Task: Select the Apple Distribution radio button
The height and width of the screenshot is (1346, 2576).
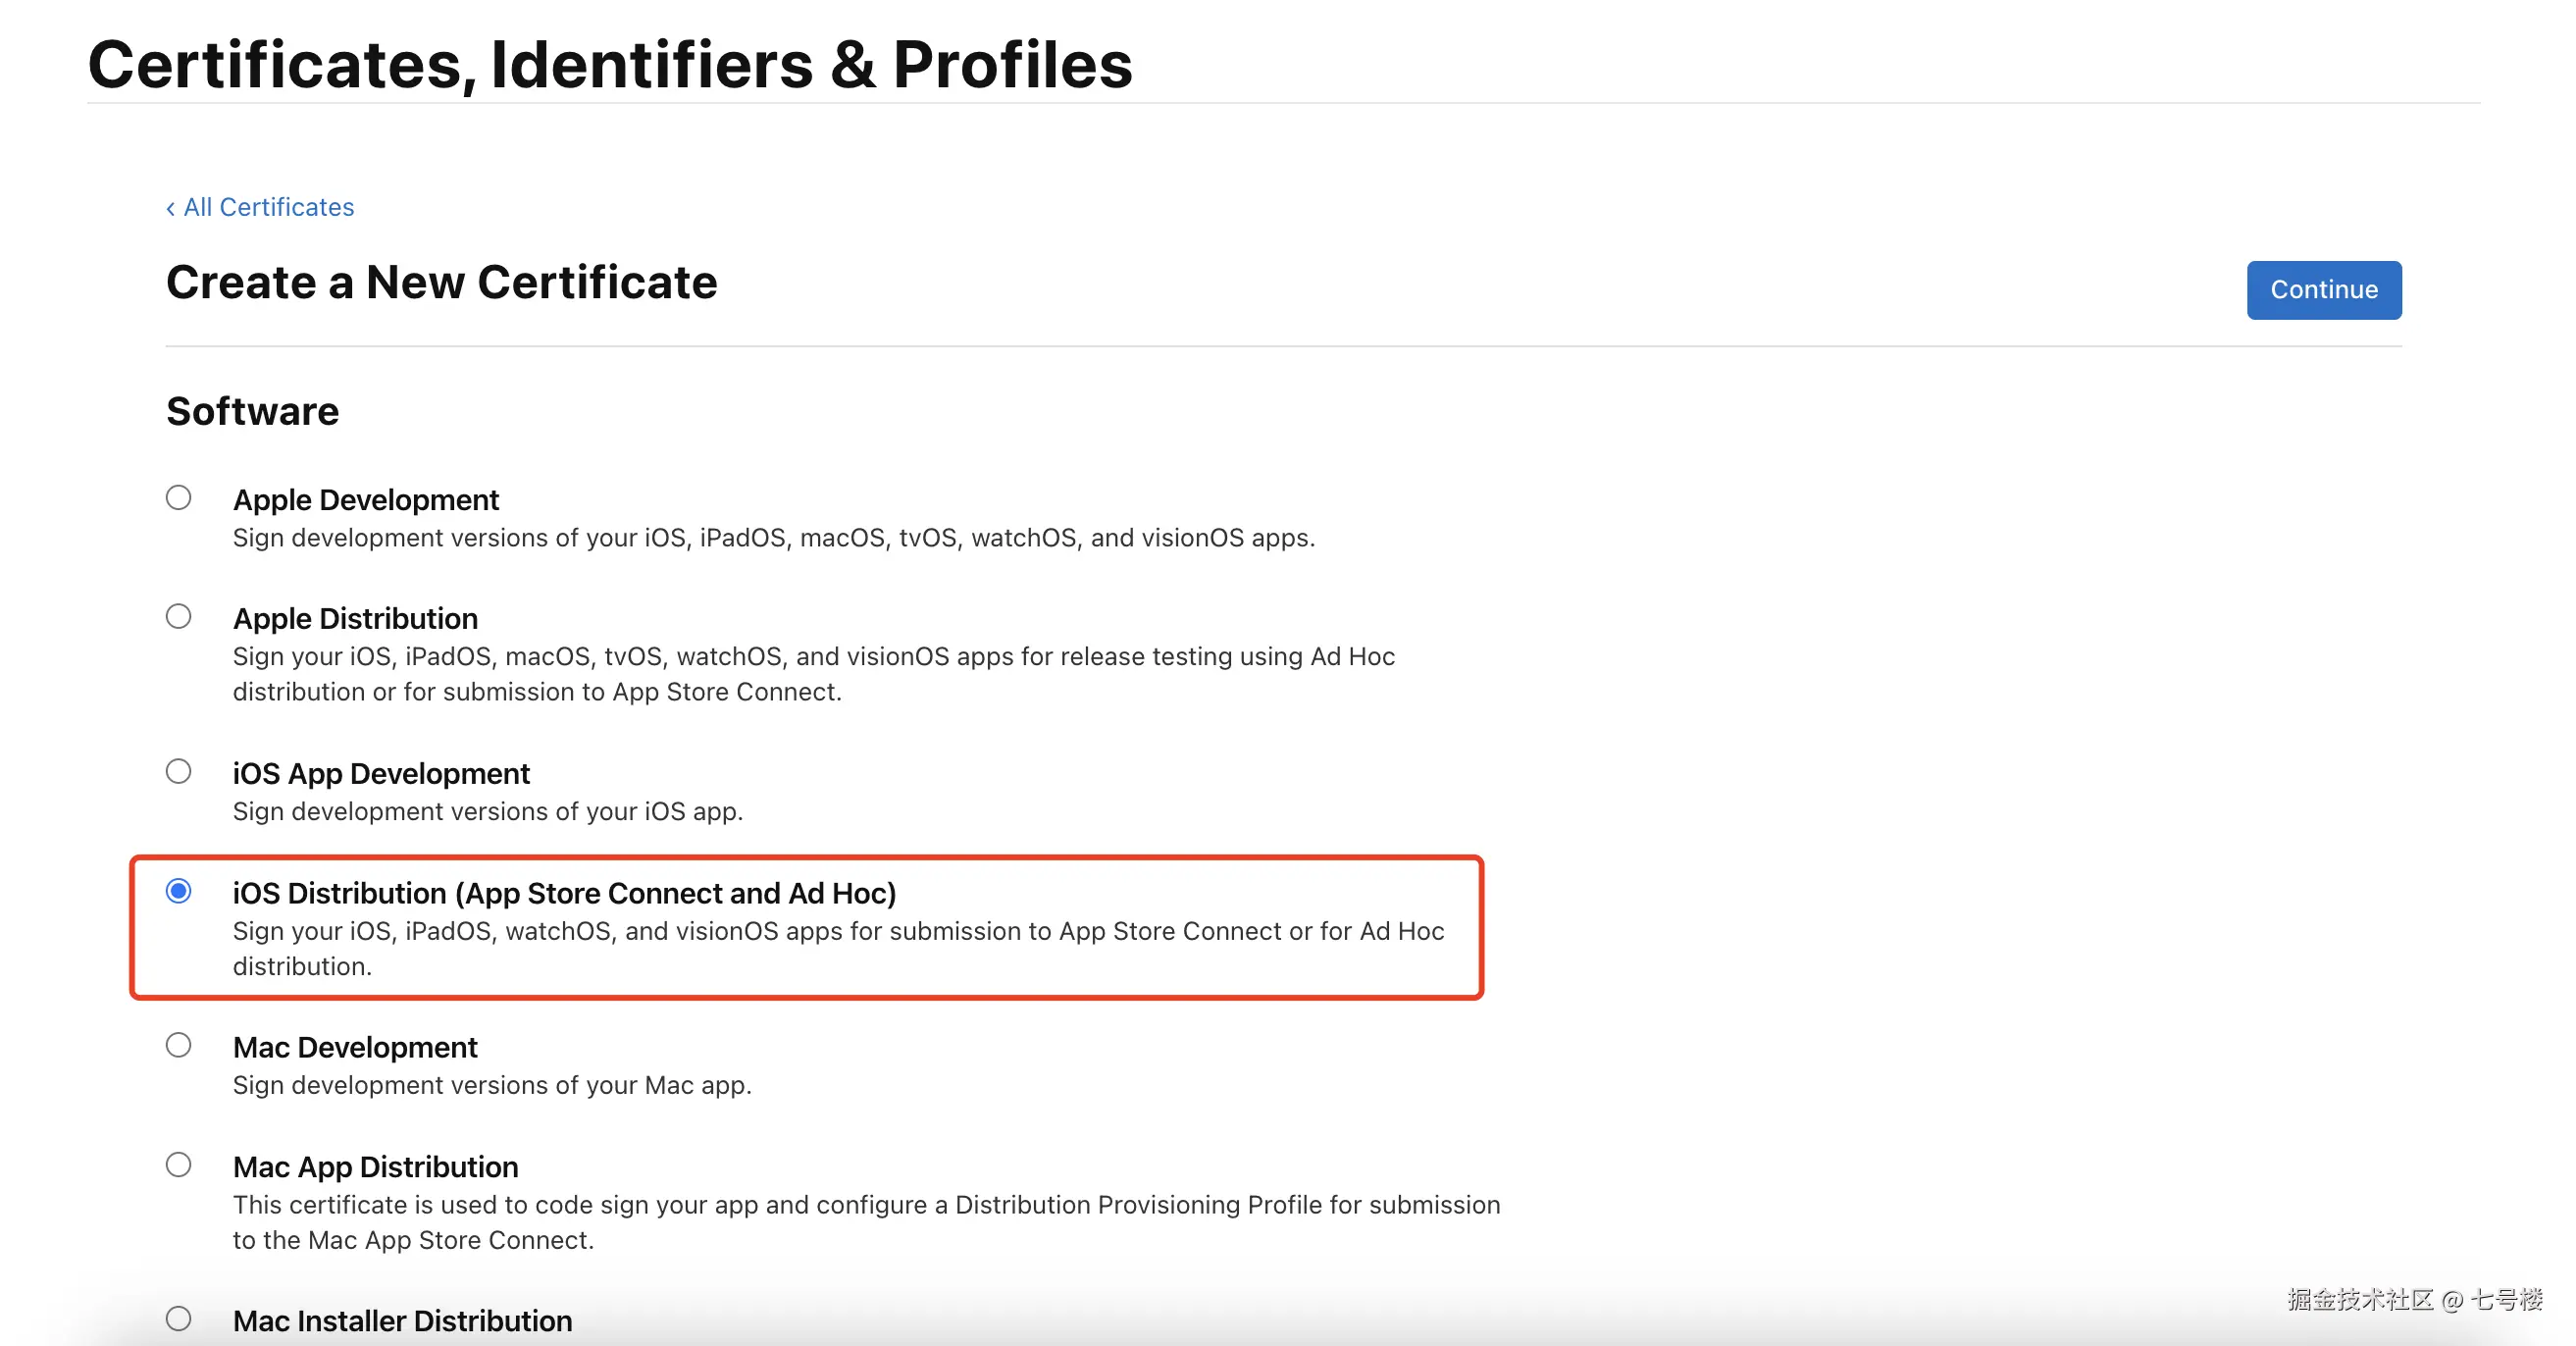Action: (x=179, y=616)
